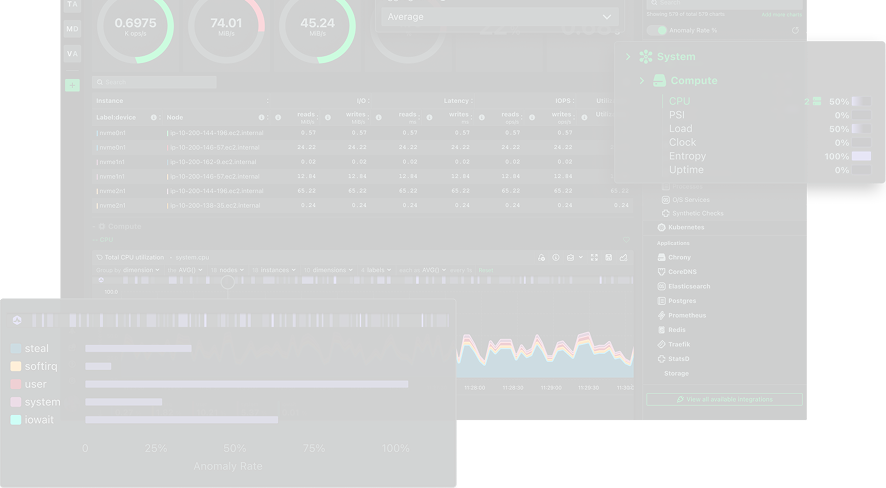Image resolution: width=886 pixels, height=488 pixels.
Task: Click the Traefik icon
Action: tap(662, 345)
